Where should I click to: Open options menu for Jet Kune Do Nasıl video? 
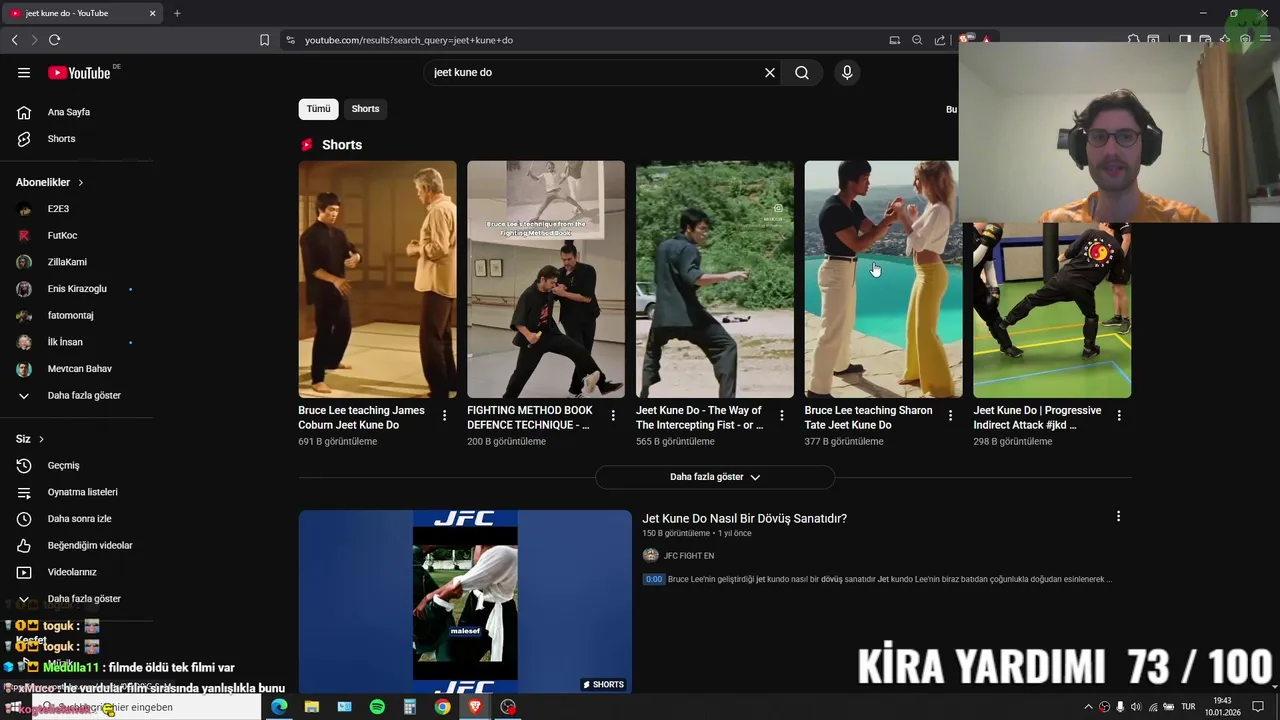[x=1118, y=517]
